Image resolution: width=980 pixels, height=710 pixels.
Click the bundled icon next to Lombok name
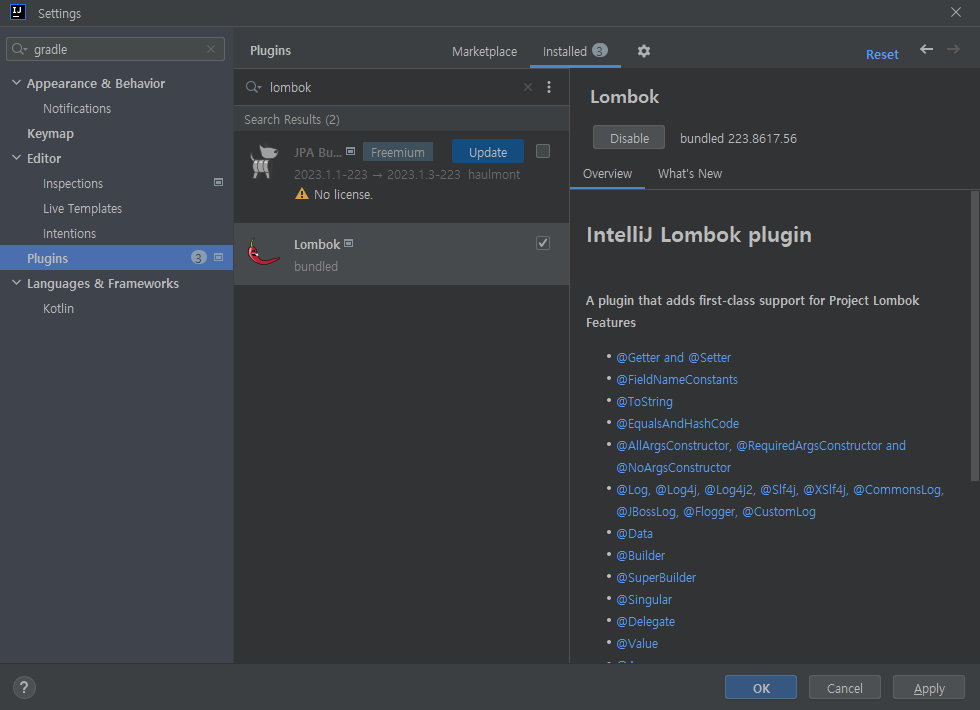click(x=349, y=243)
